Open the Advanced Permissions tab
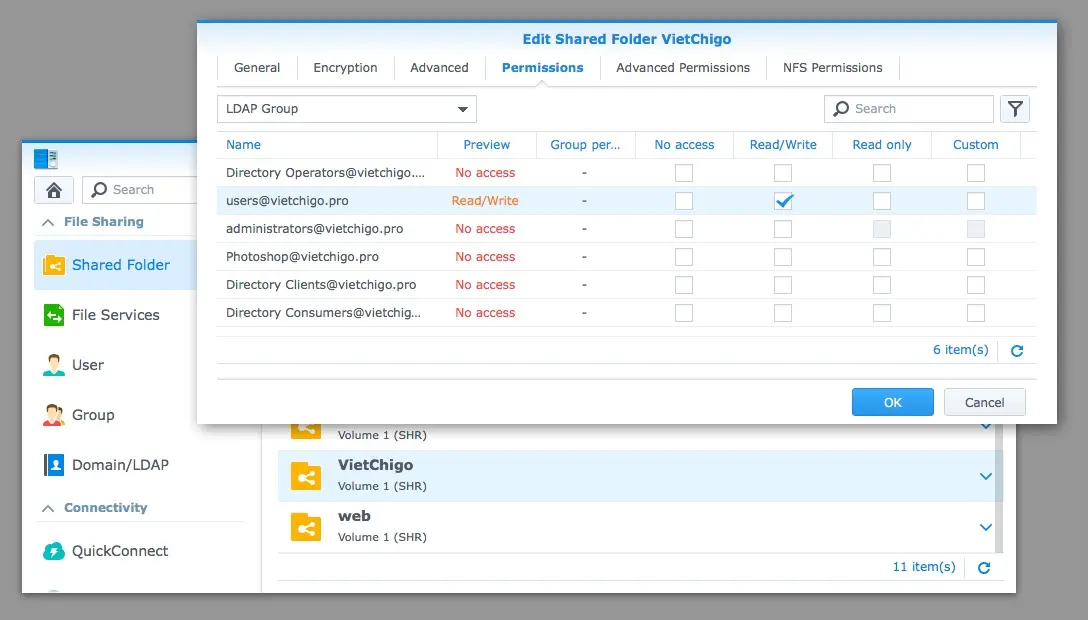 coord(683,68)
